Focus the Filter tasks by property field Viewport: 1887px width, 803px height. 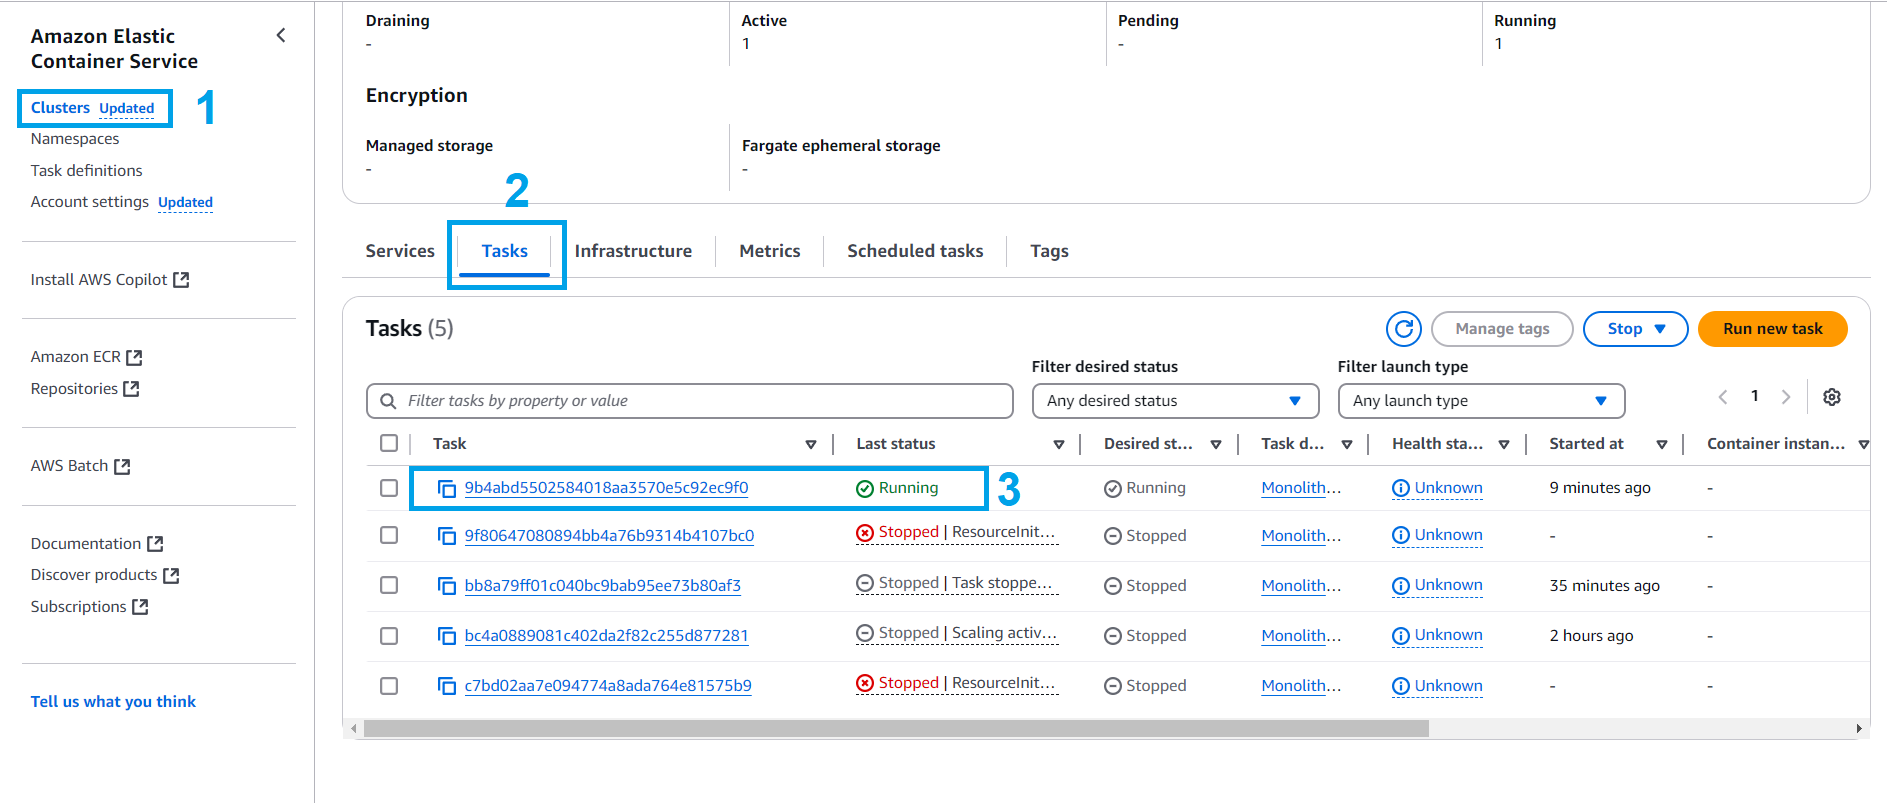(690, 401)
